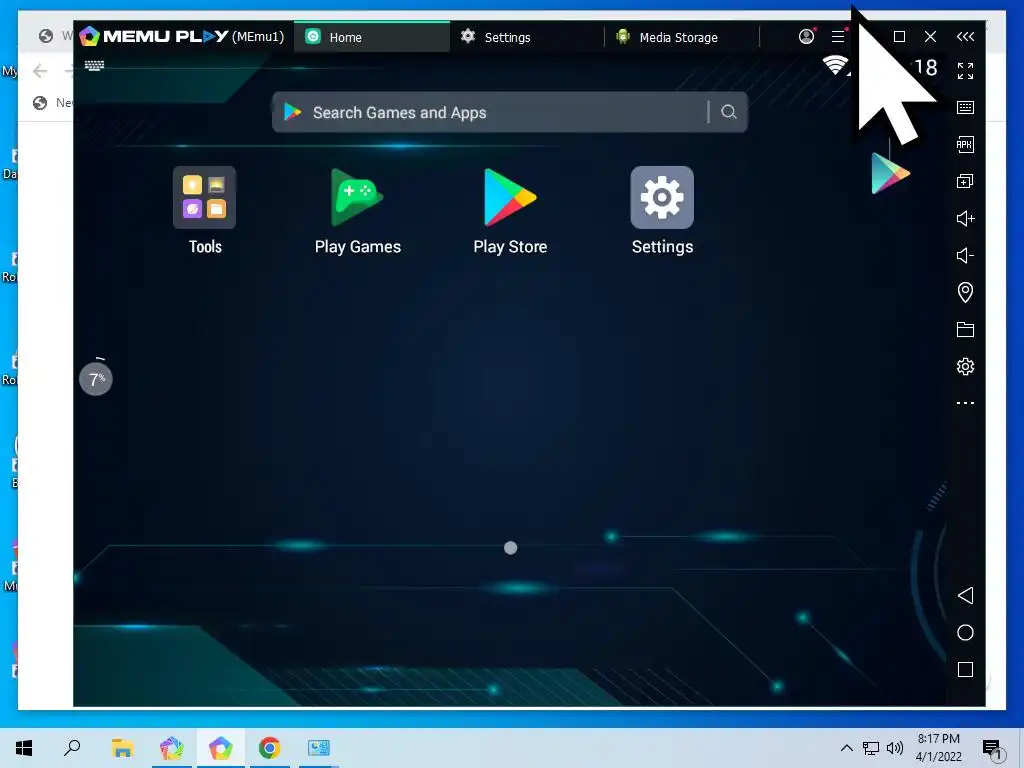
Task: Open the MEmu hamburger menu
Action: 838,37
